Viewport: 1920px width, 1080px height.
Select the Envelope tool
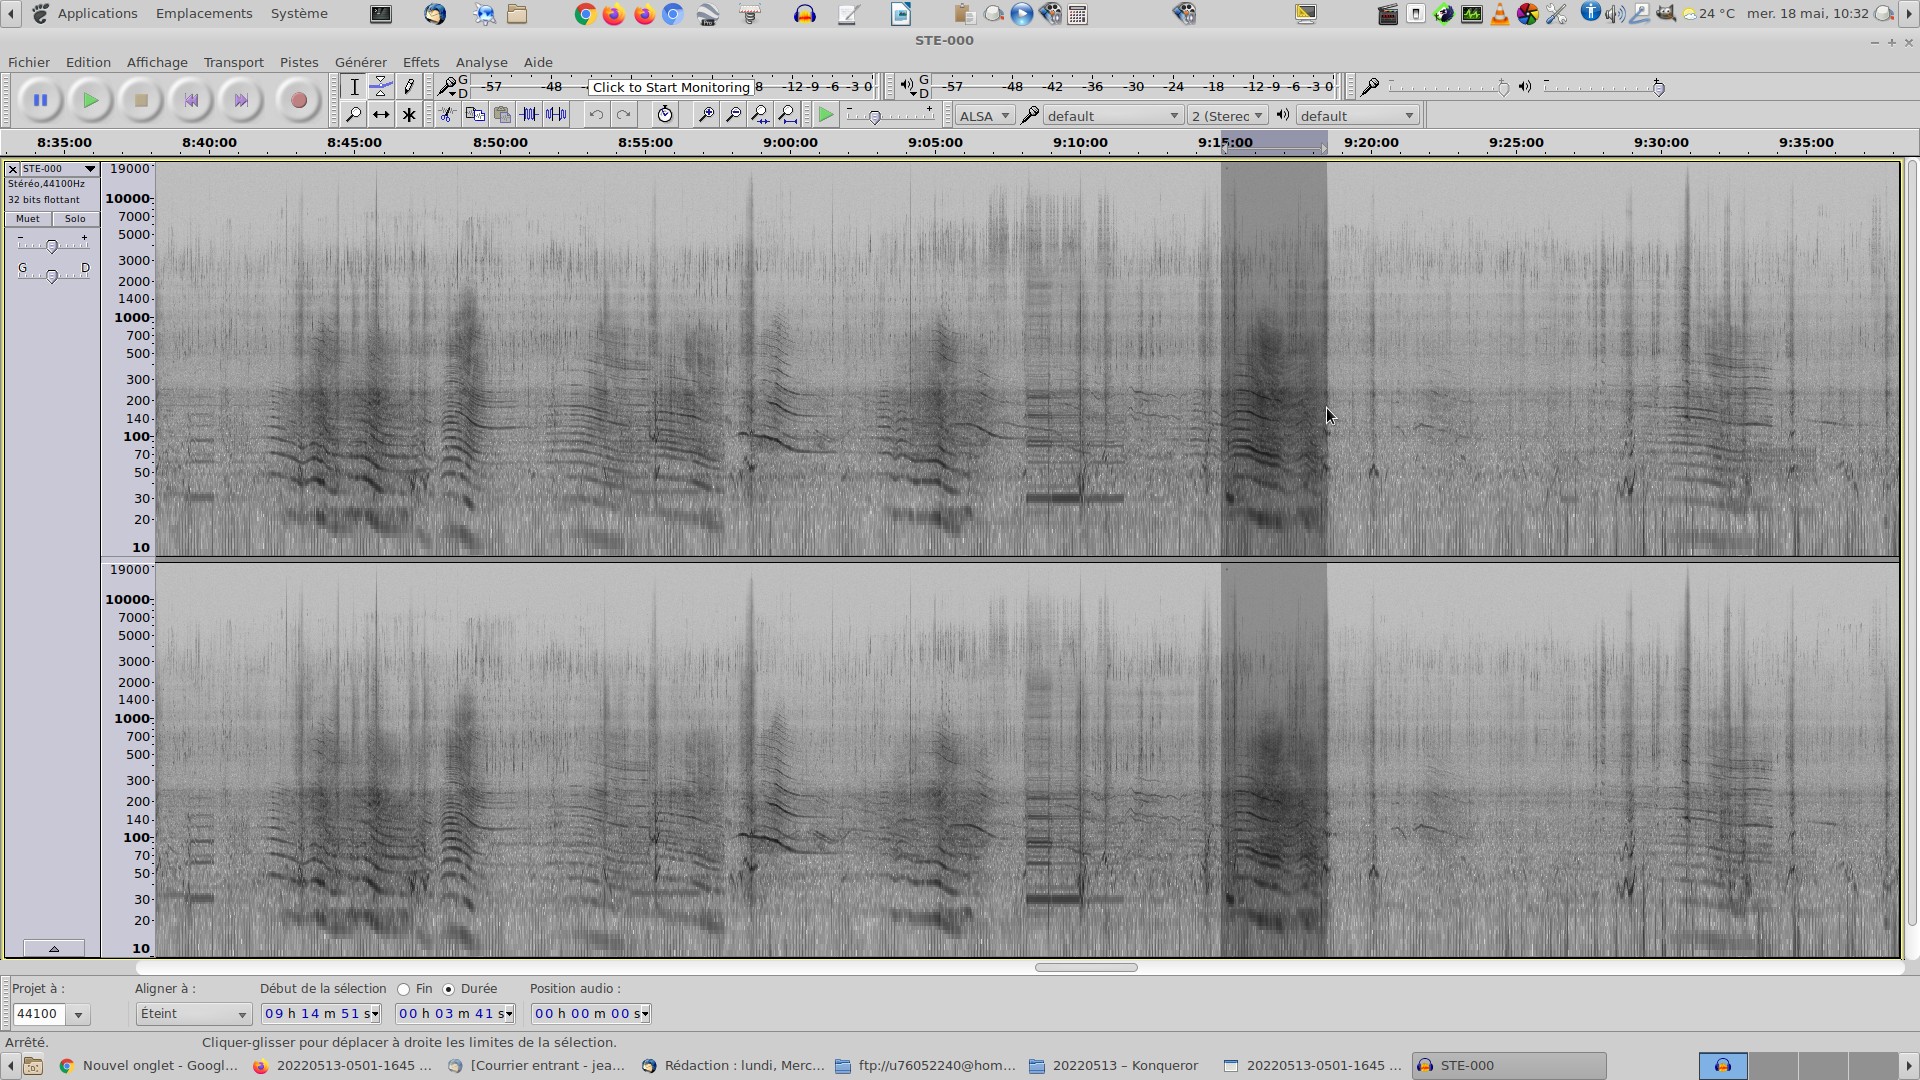pos(381,87)
